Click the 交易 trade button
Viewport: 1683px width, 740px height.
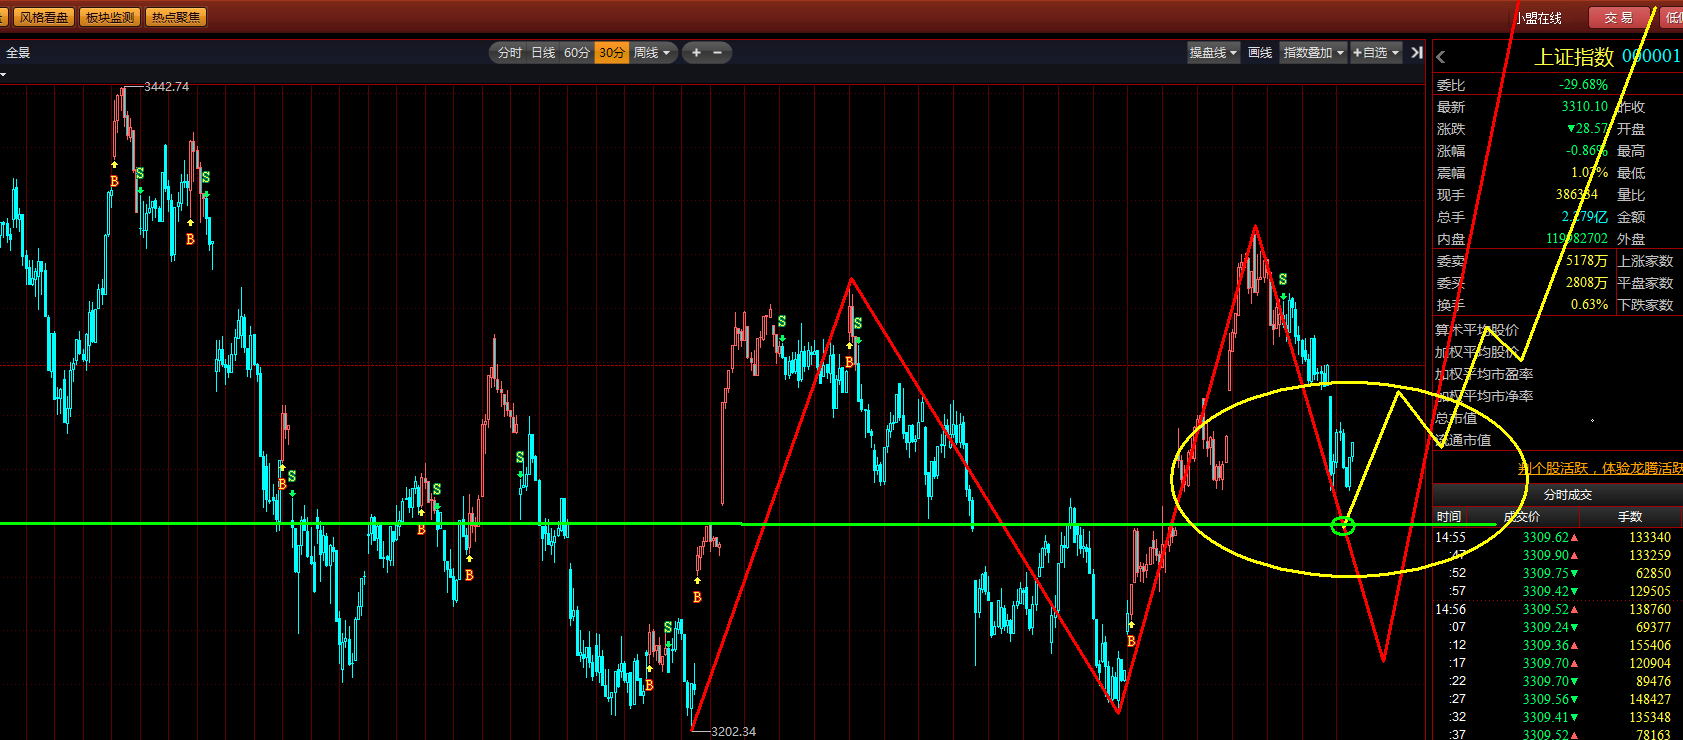1618,18
